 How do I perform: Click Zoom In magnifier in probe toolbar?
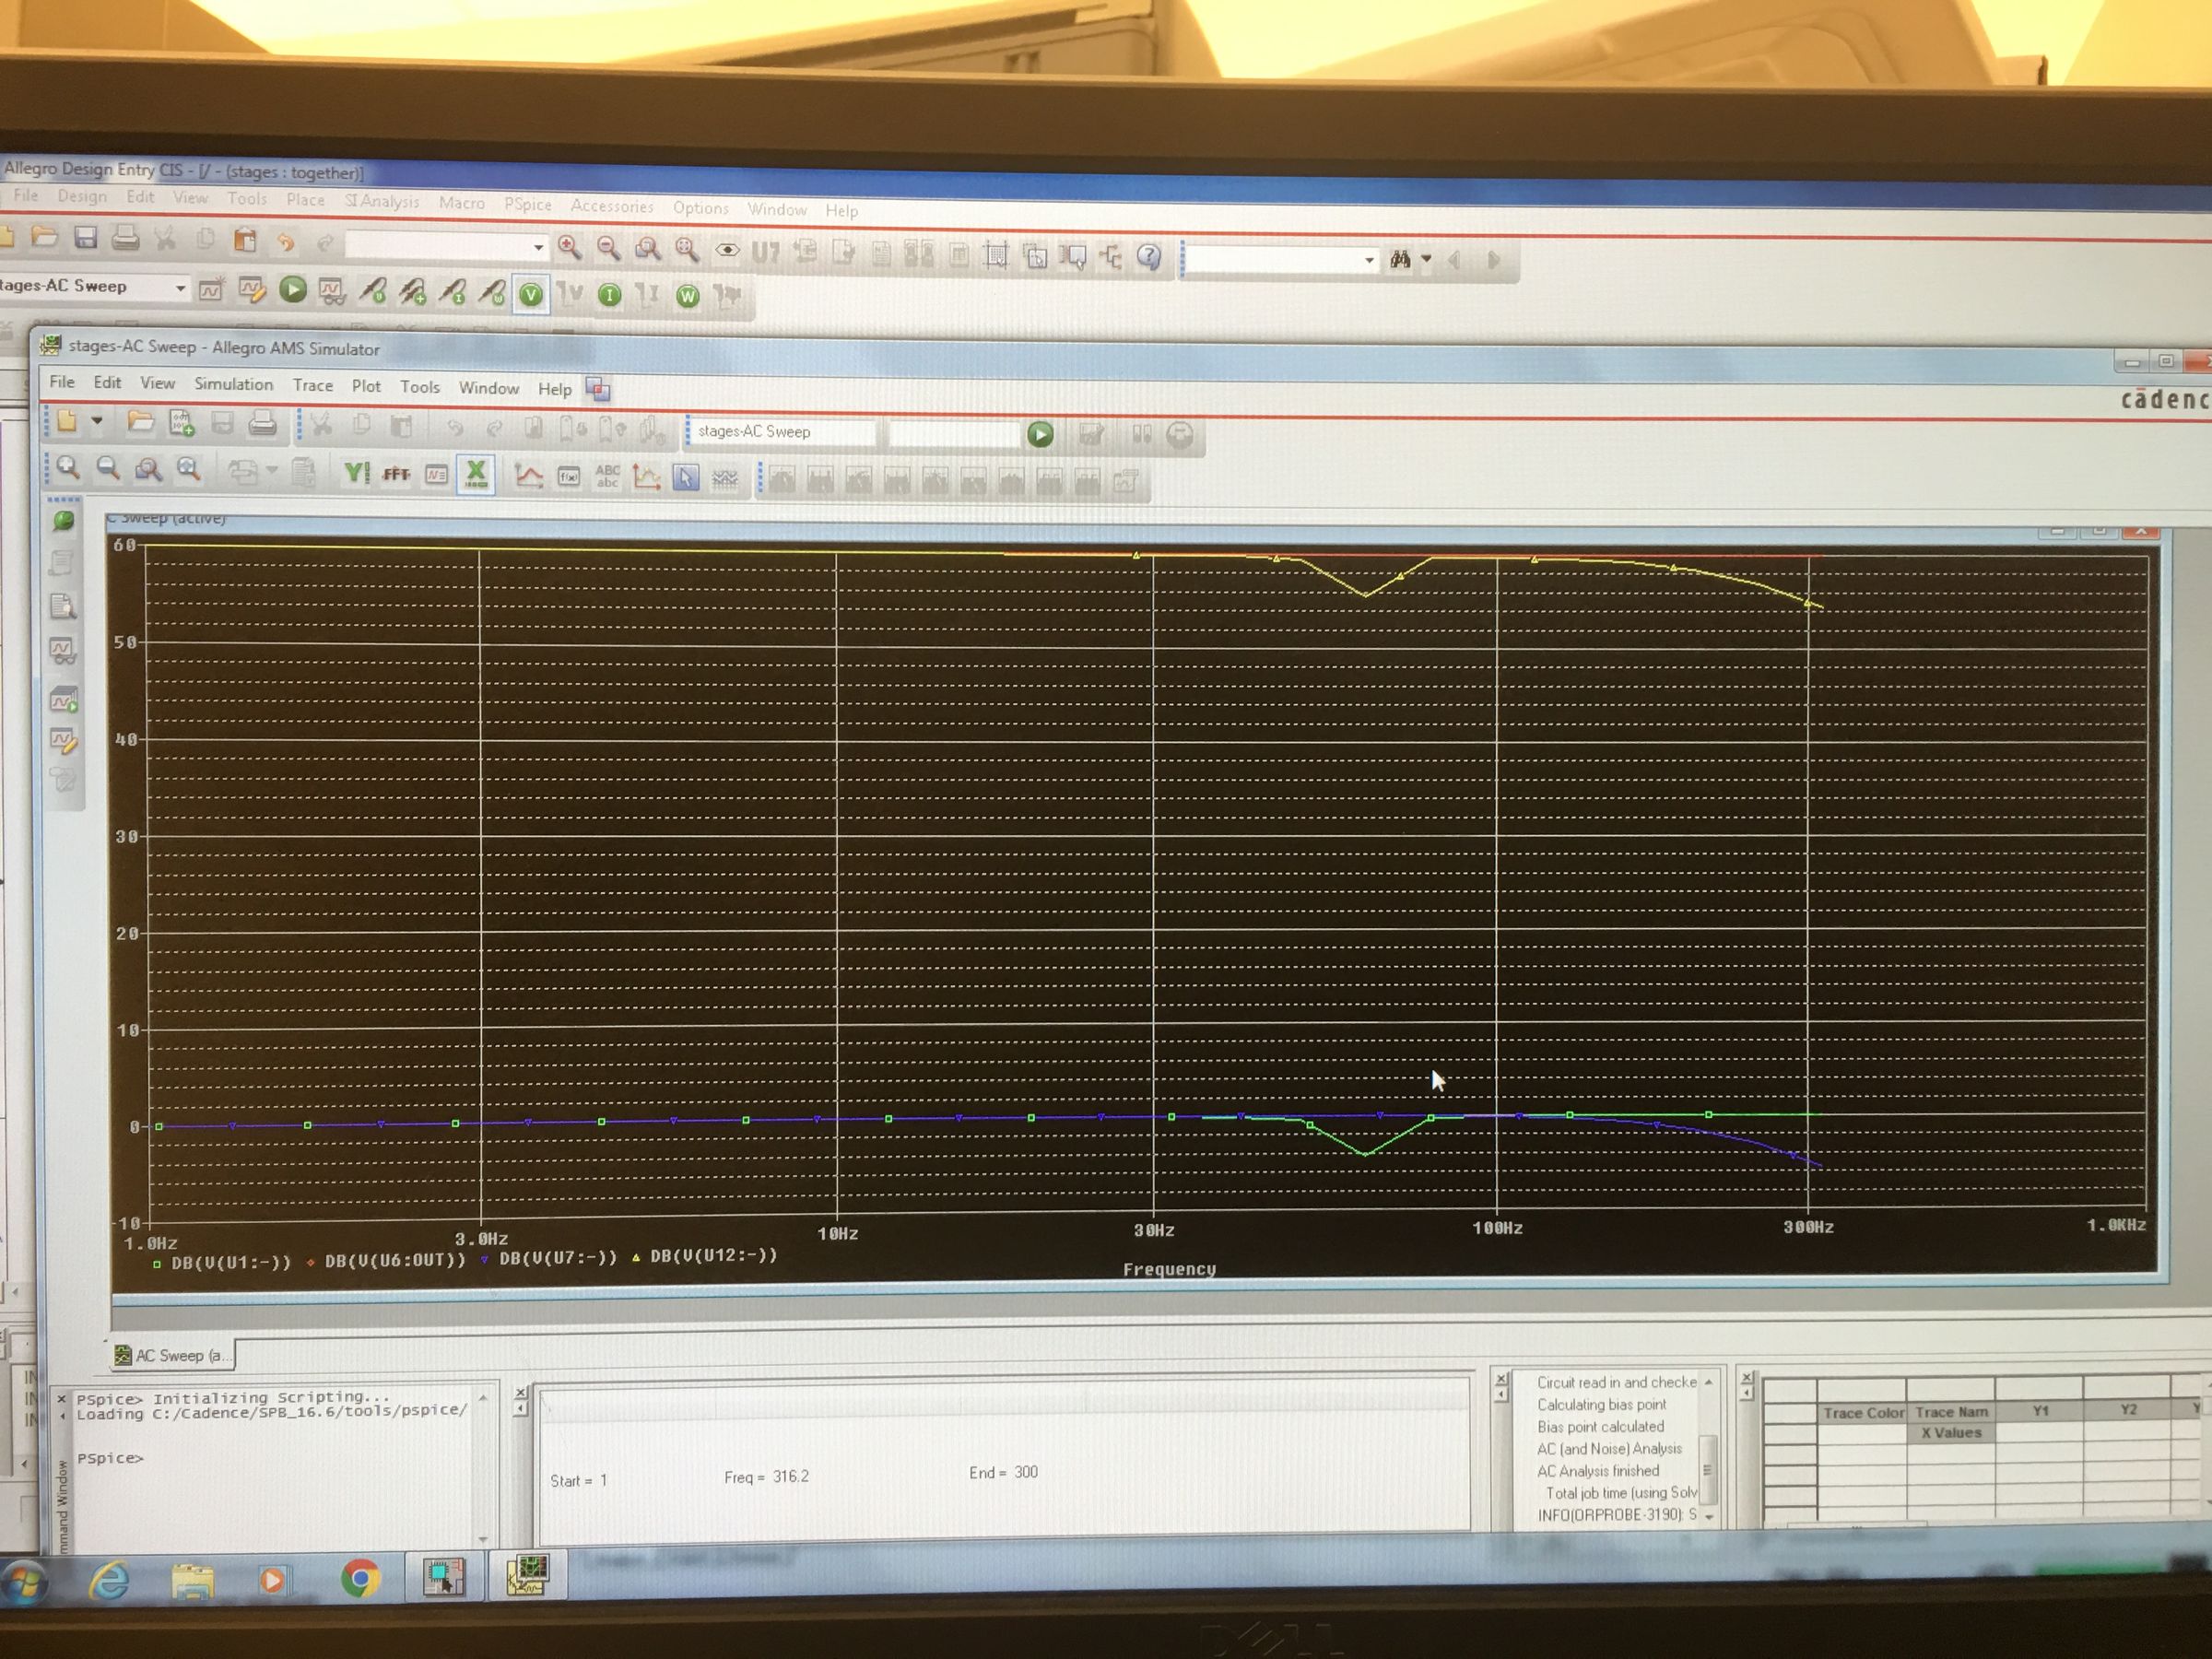[x=68, y=468]
